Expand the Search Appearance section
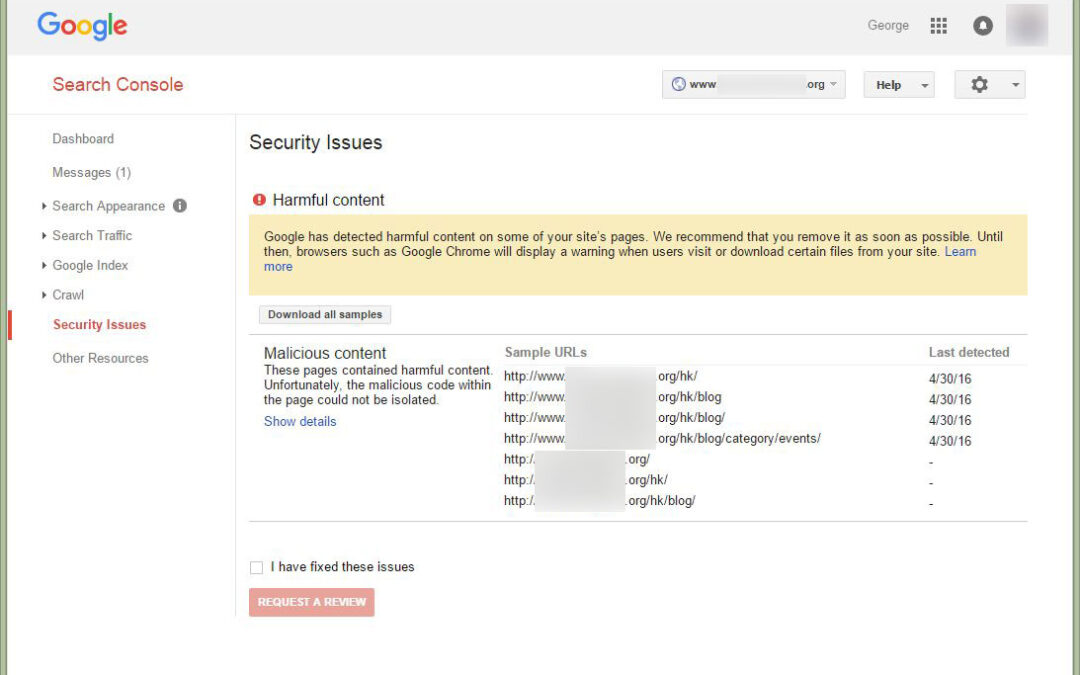This screenshot has width=1080, height=675. [44, 206]
